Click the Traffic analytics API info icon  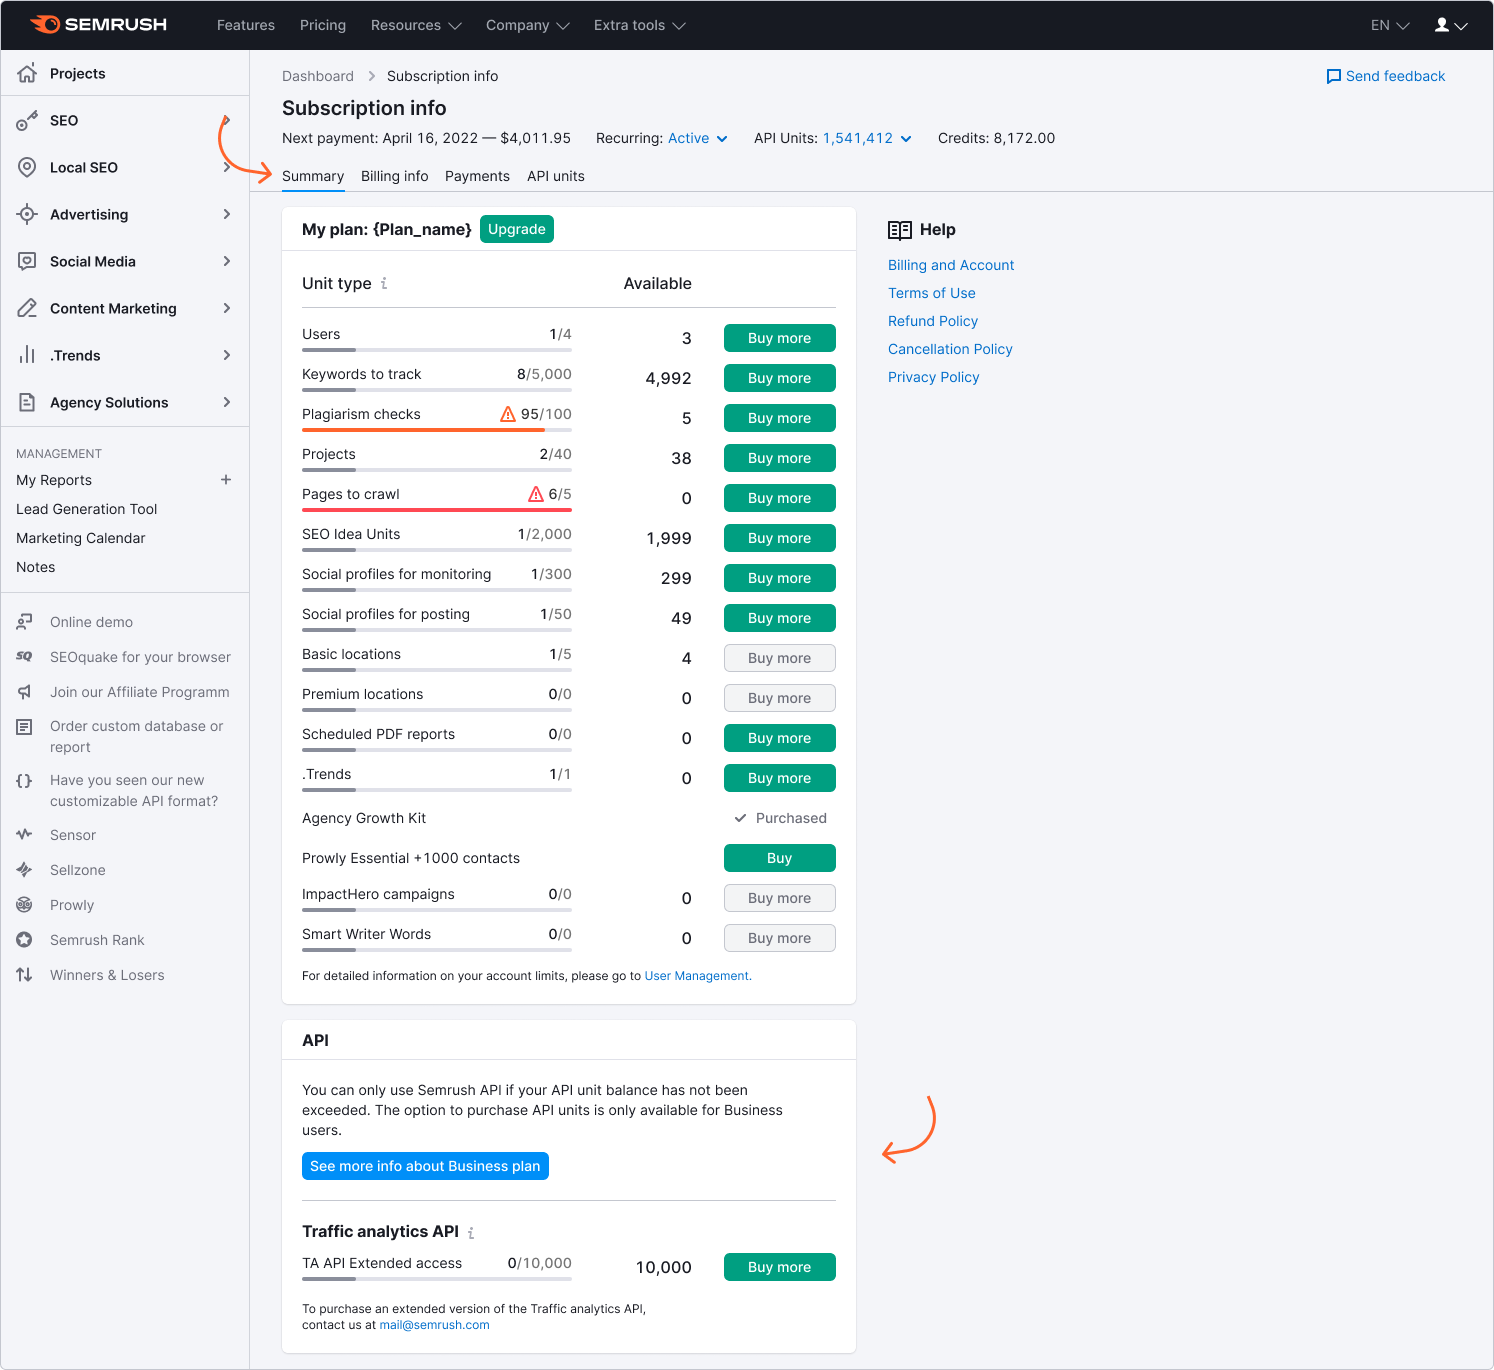(471, 1233)
